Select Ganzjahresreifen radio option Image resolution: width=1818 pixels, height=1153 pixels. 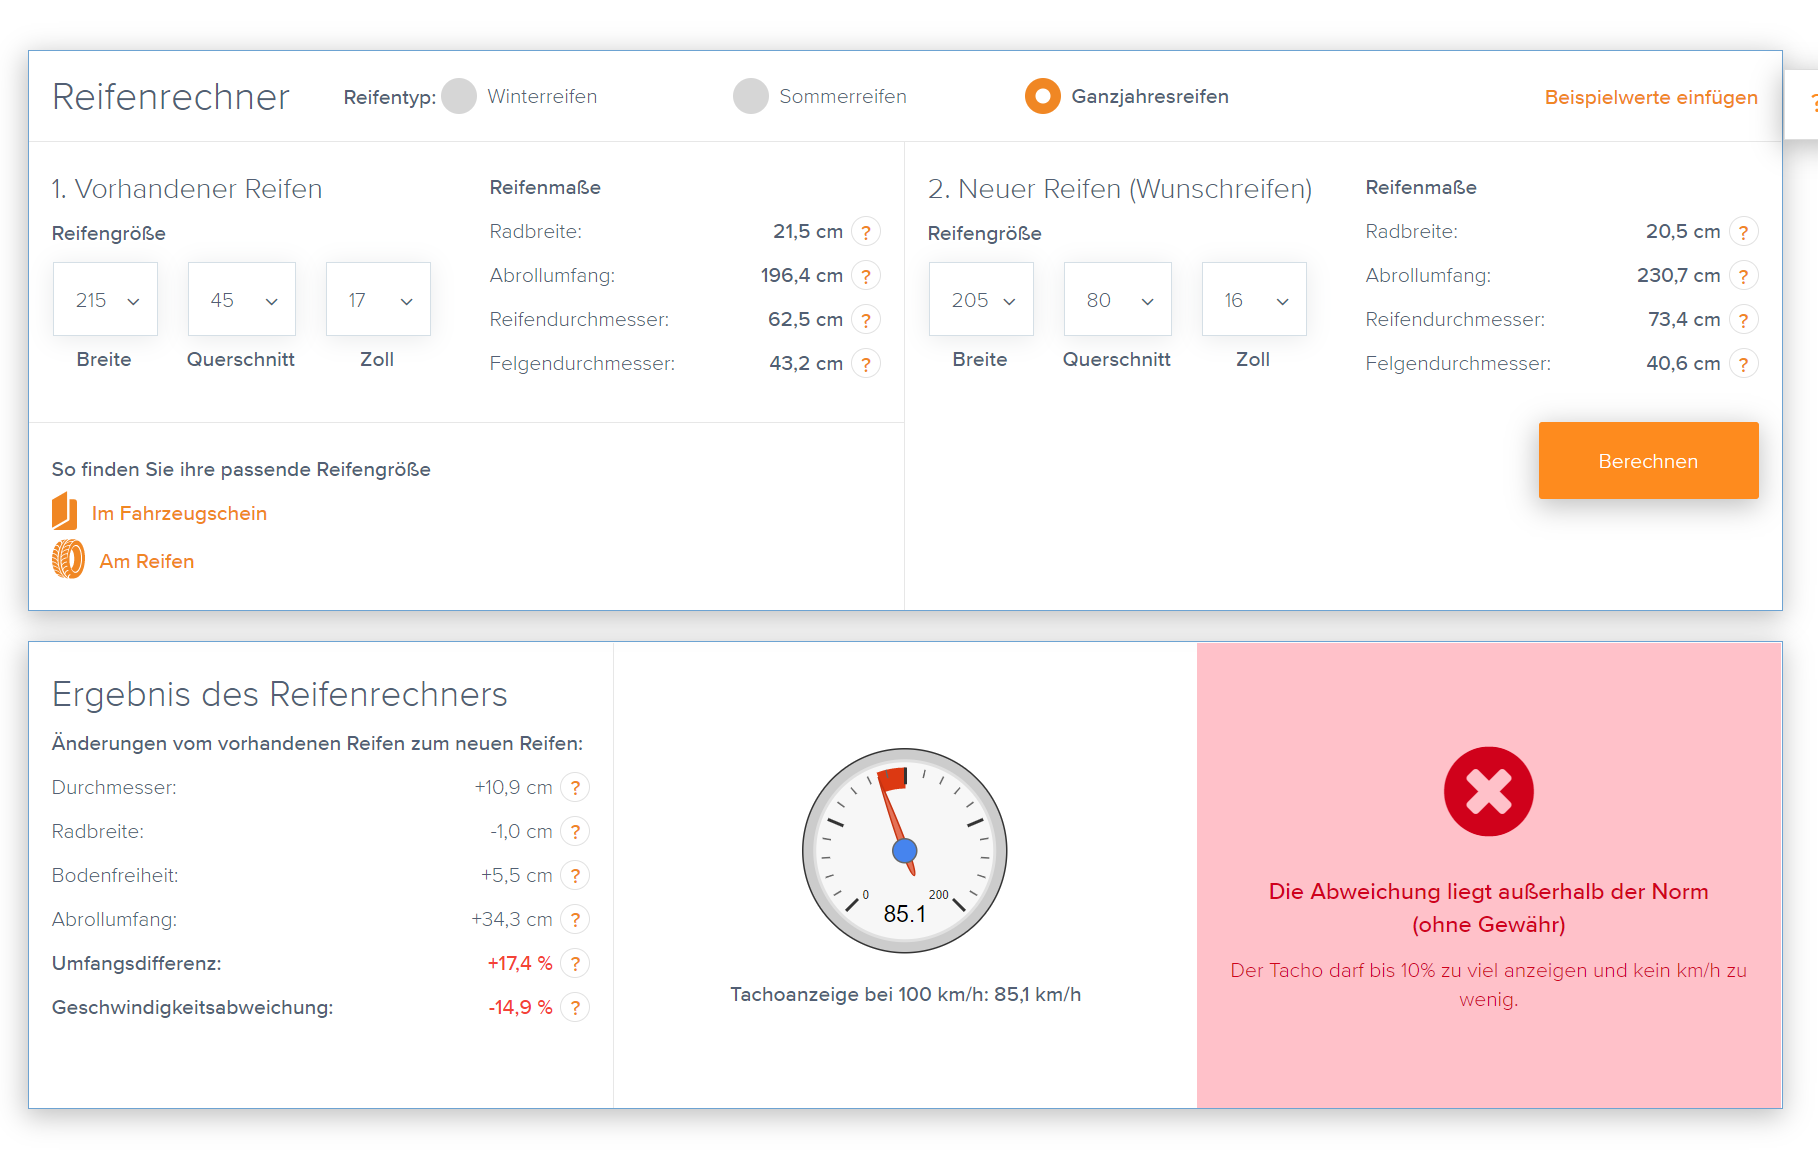(1043, 96)
